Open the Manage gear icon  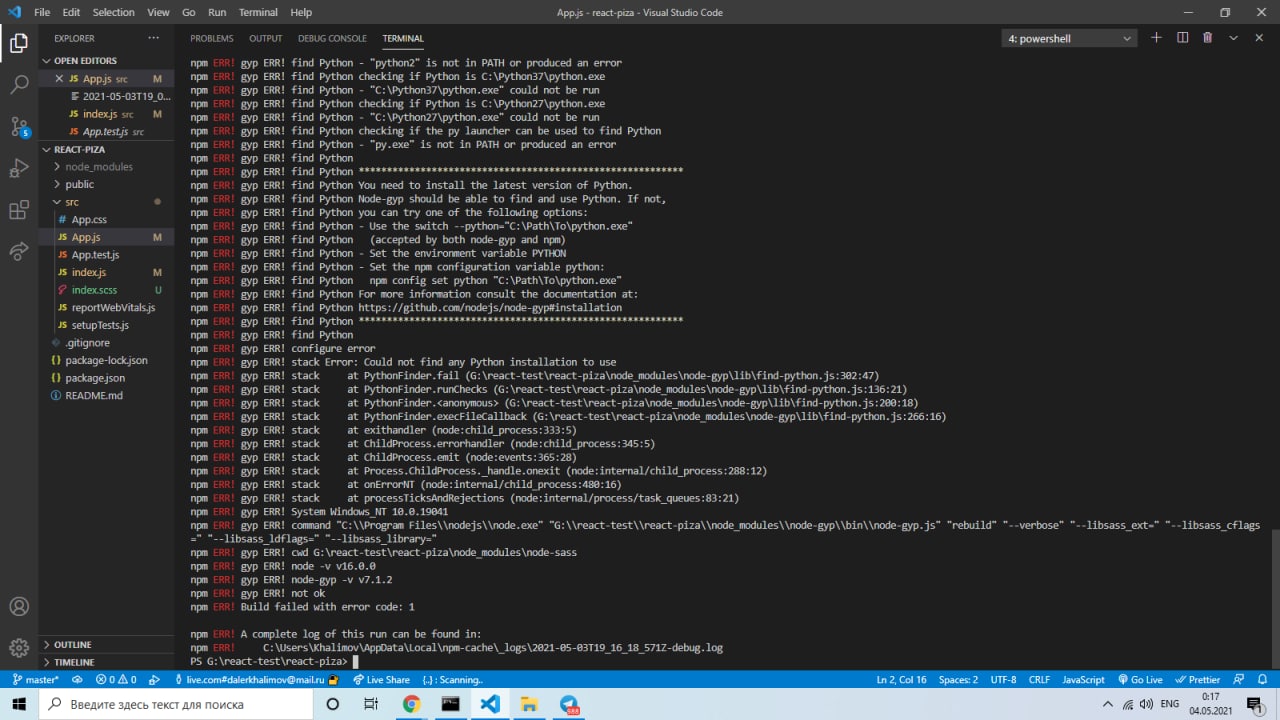point(19,648)
